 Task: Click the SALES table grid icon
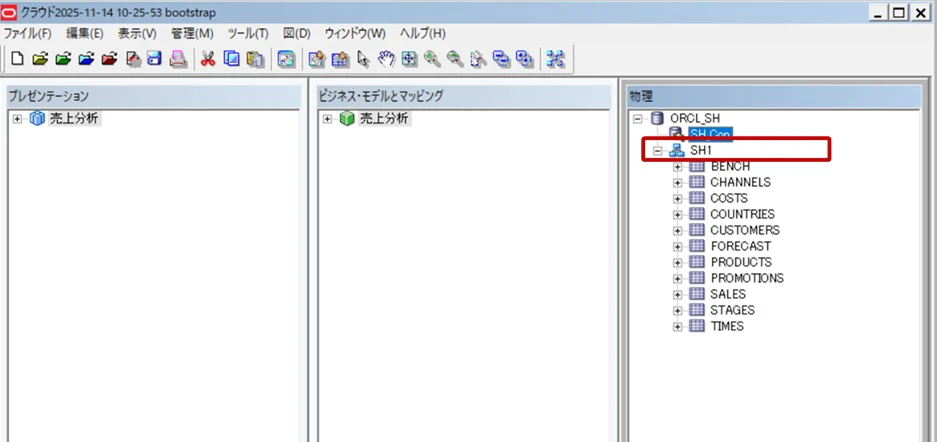[x=696, y=294]
